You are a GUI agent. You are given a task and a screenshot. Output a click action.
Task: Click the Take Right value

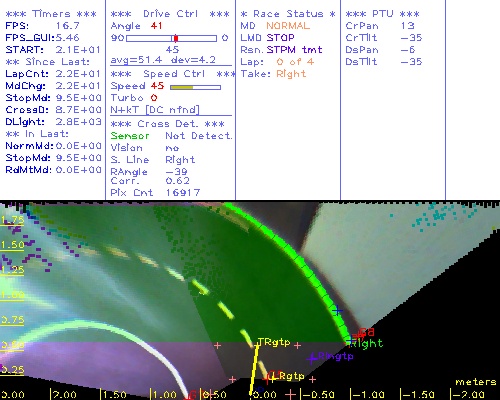point(291,74)
